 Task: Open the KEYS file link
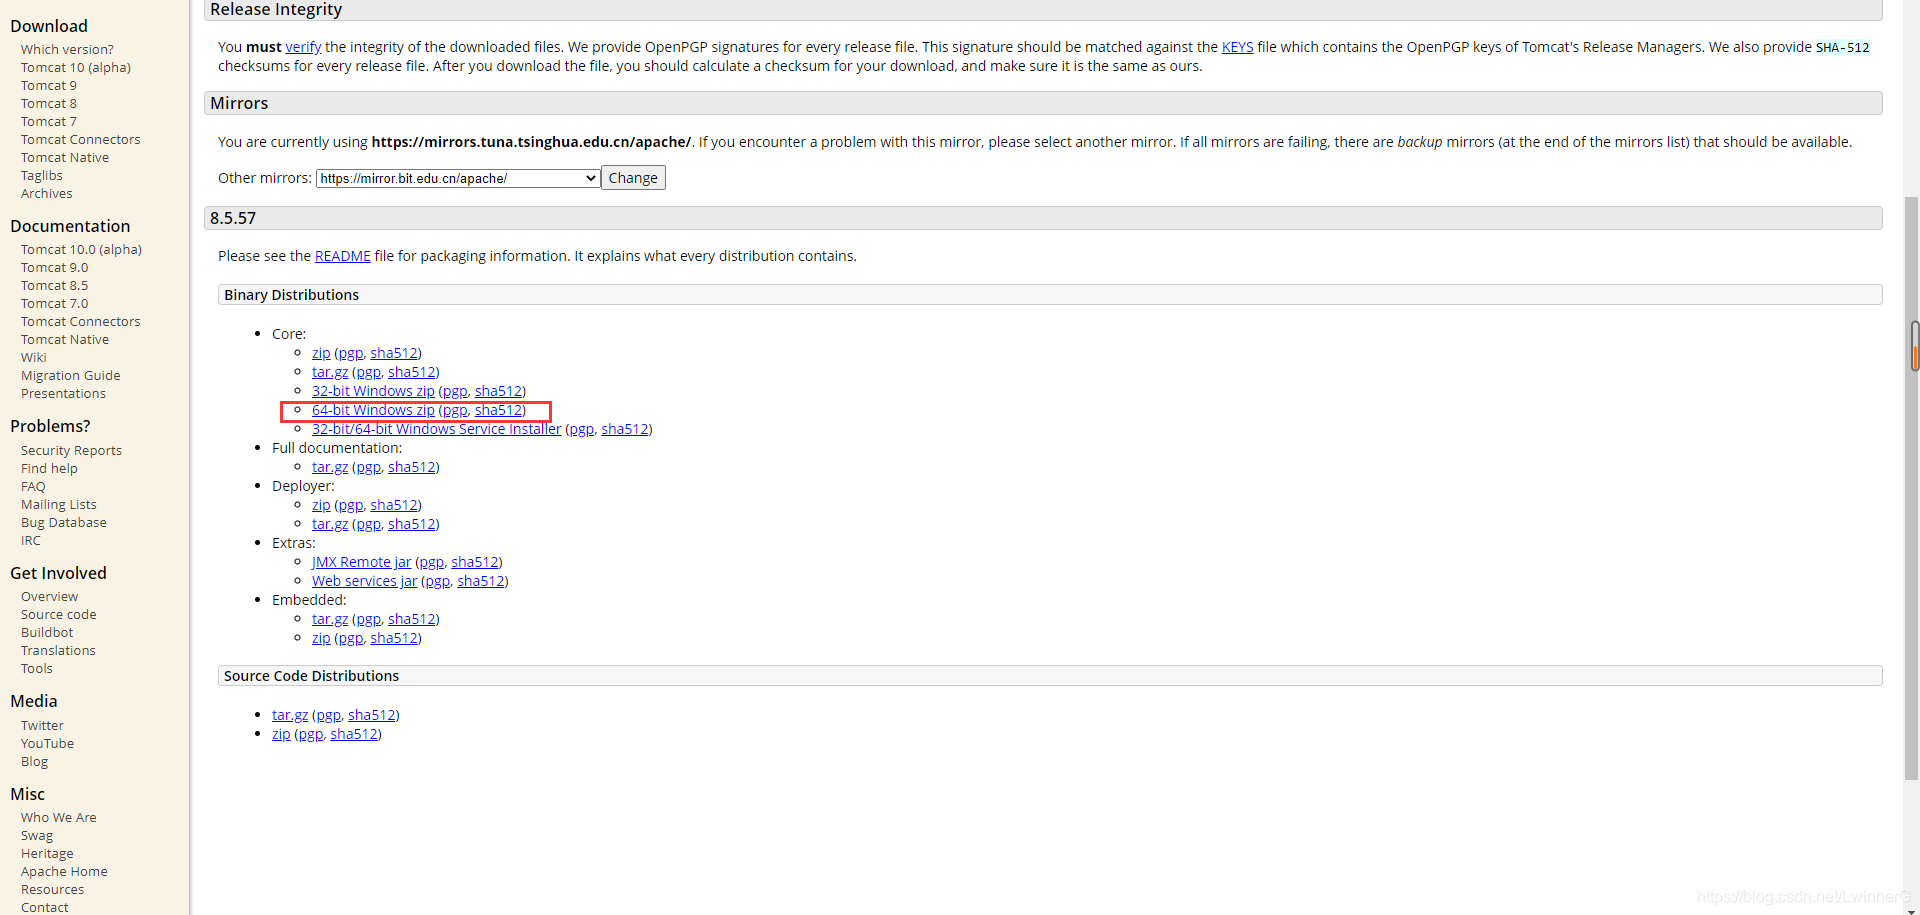[x=1237, y=47]
